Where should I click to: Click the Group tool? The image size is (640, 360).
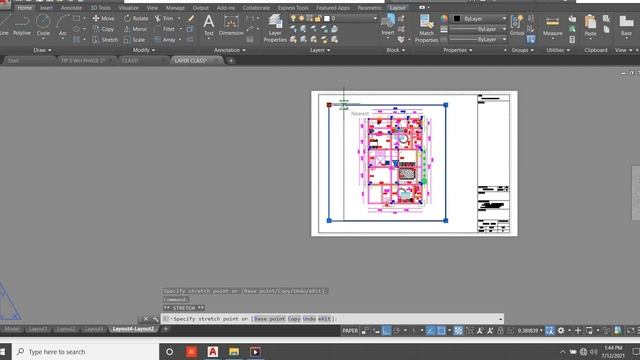(517, 25)
